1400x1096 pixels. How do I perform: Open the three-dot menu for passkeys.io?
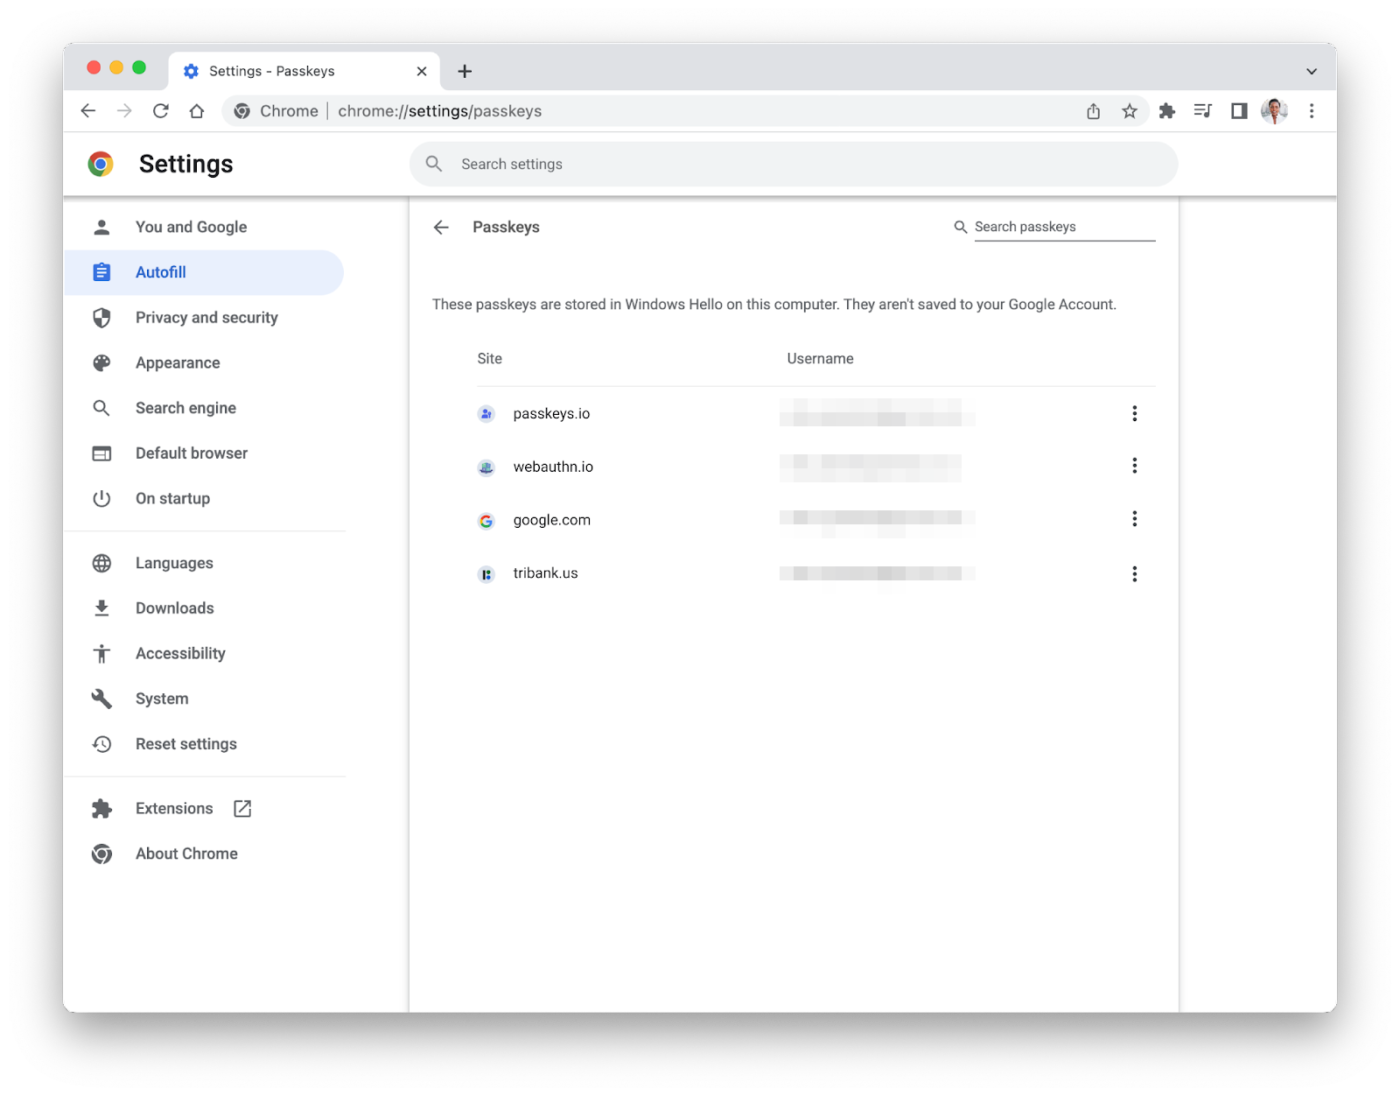(1135, 413)
